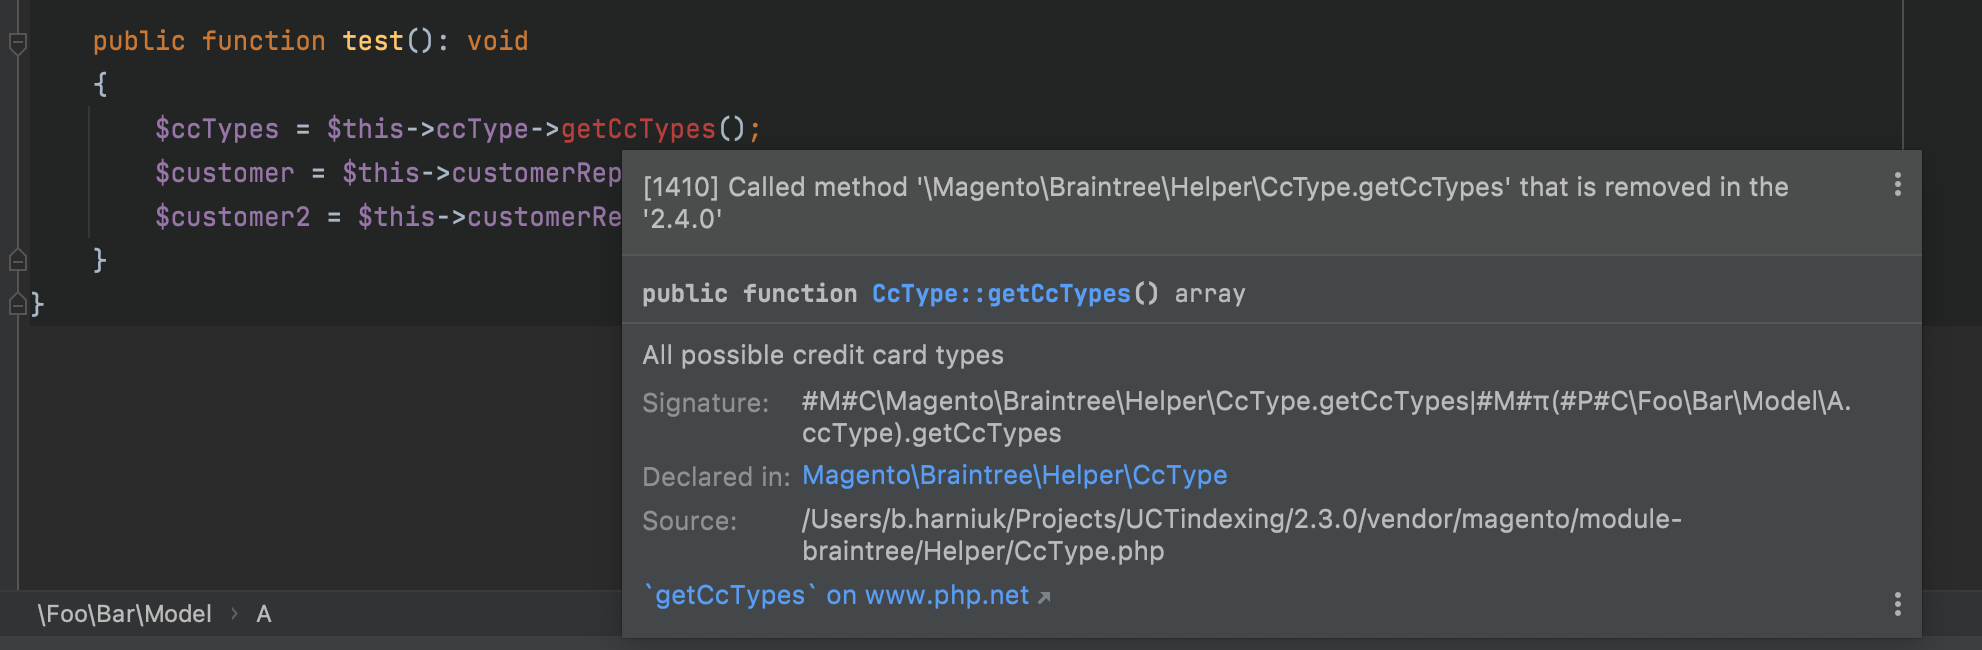Screen dimensions: 1982x650
Task: Click the \Foo\Bar\Model breadcrumb
Action: tap(124, 614)
